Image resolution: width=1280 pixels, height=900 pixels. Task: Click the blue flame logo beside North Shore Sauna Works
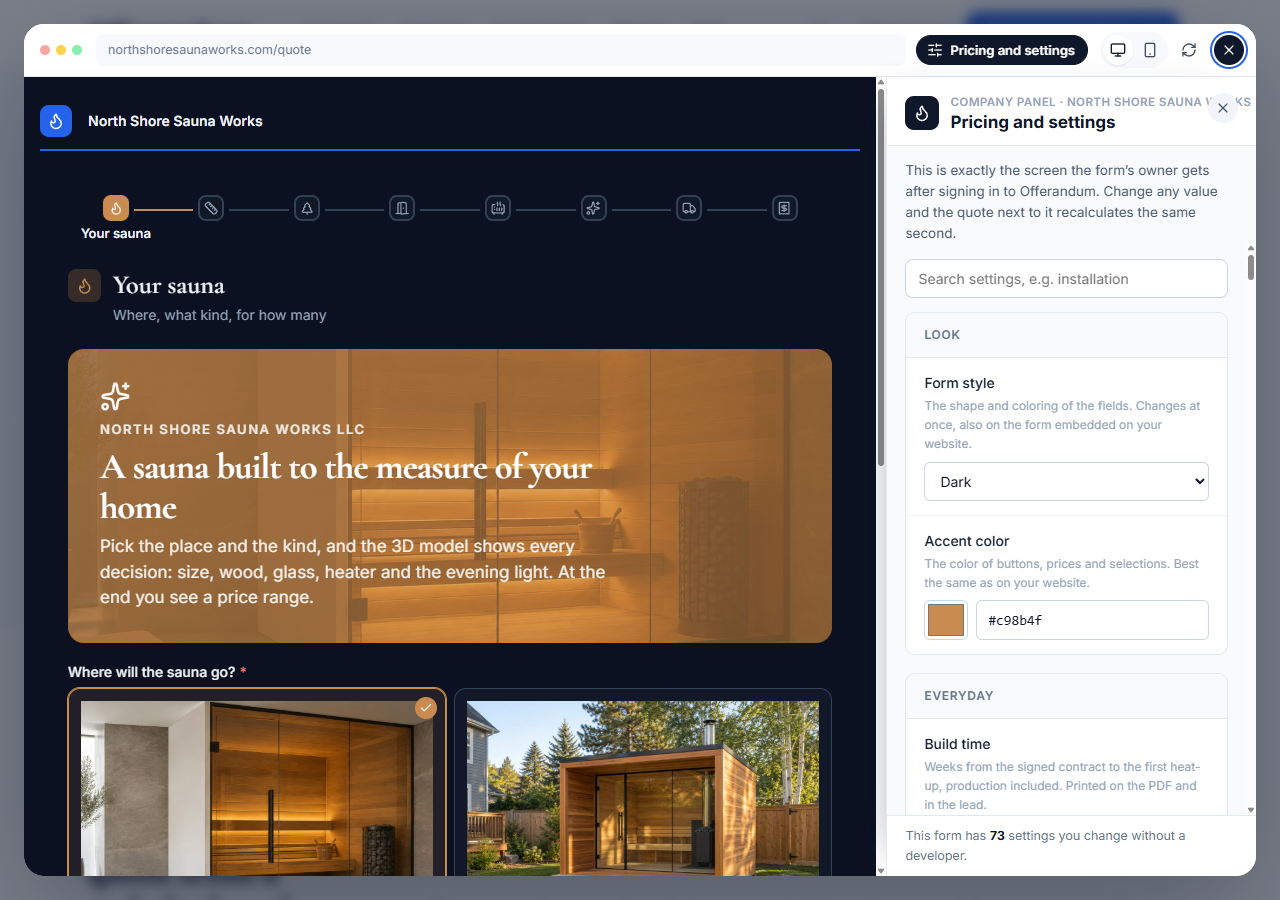56,121
